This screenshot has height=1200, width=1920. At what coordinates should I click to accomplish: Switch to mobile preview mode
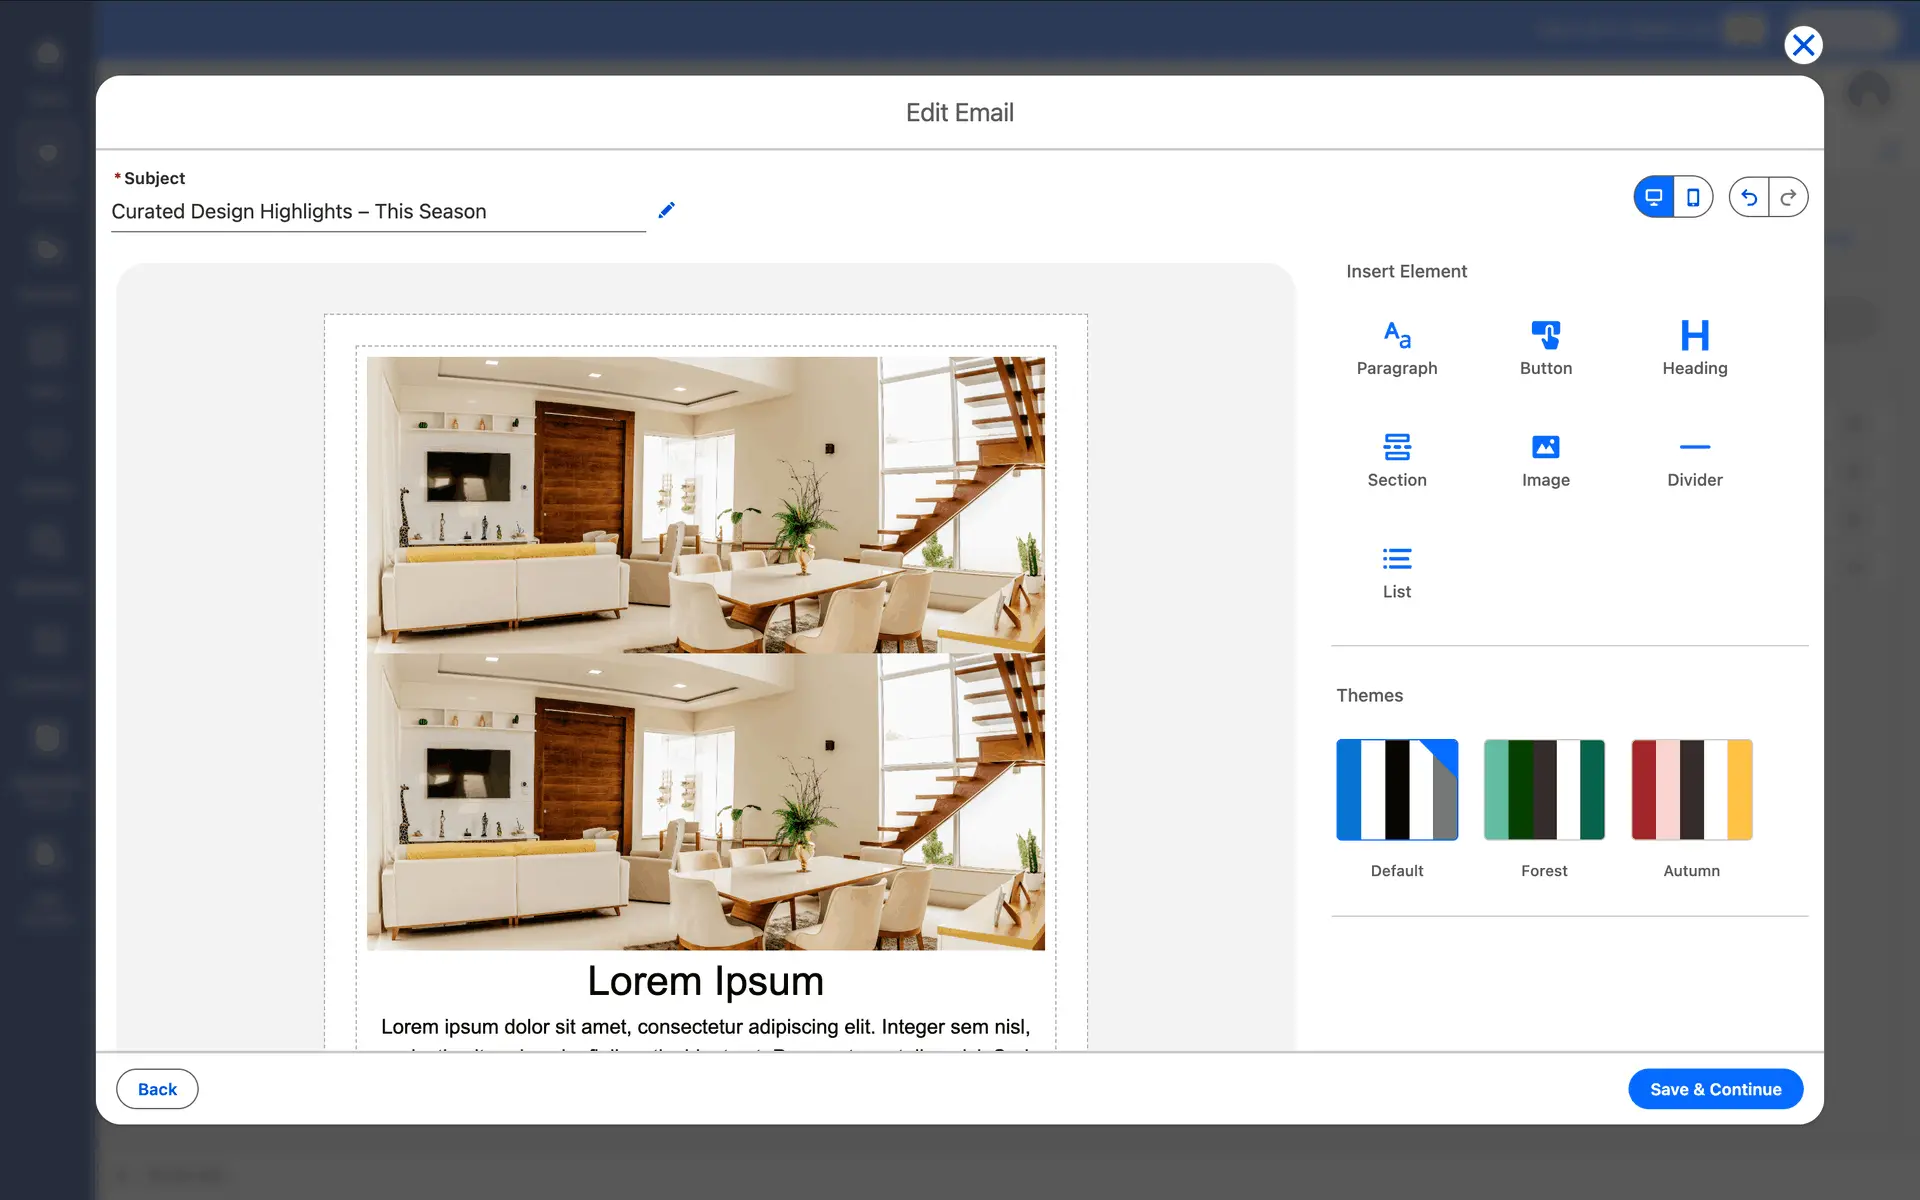[x=1693, y=197]
